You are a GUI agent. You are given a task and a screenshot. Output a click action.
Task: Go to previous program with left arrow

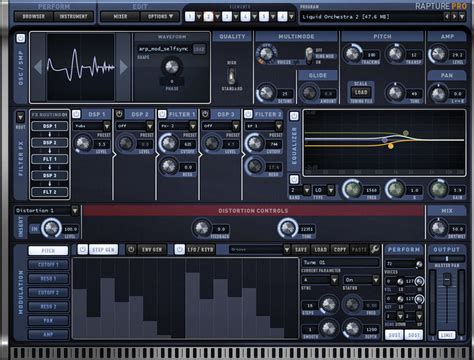coord(447,16)
